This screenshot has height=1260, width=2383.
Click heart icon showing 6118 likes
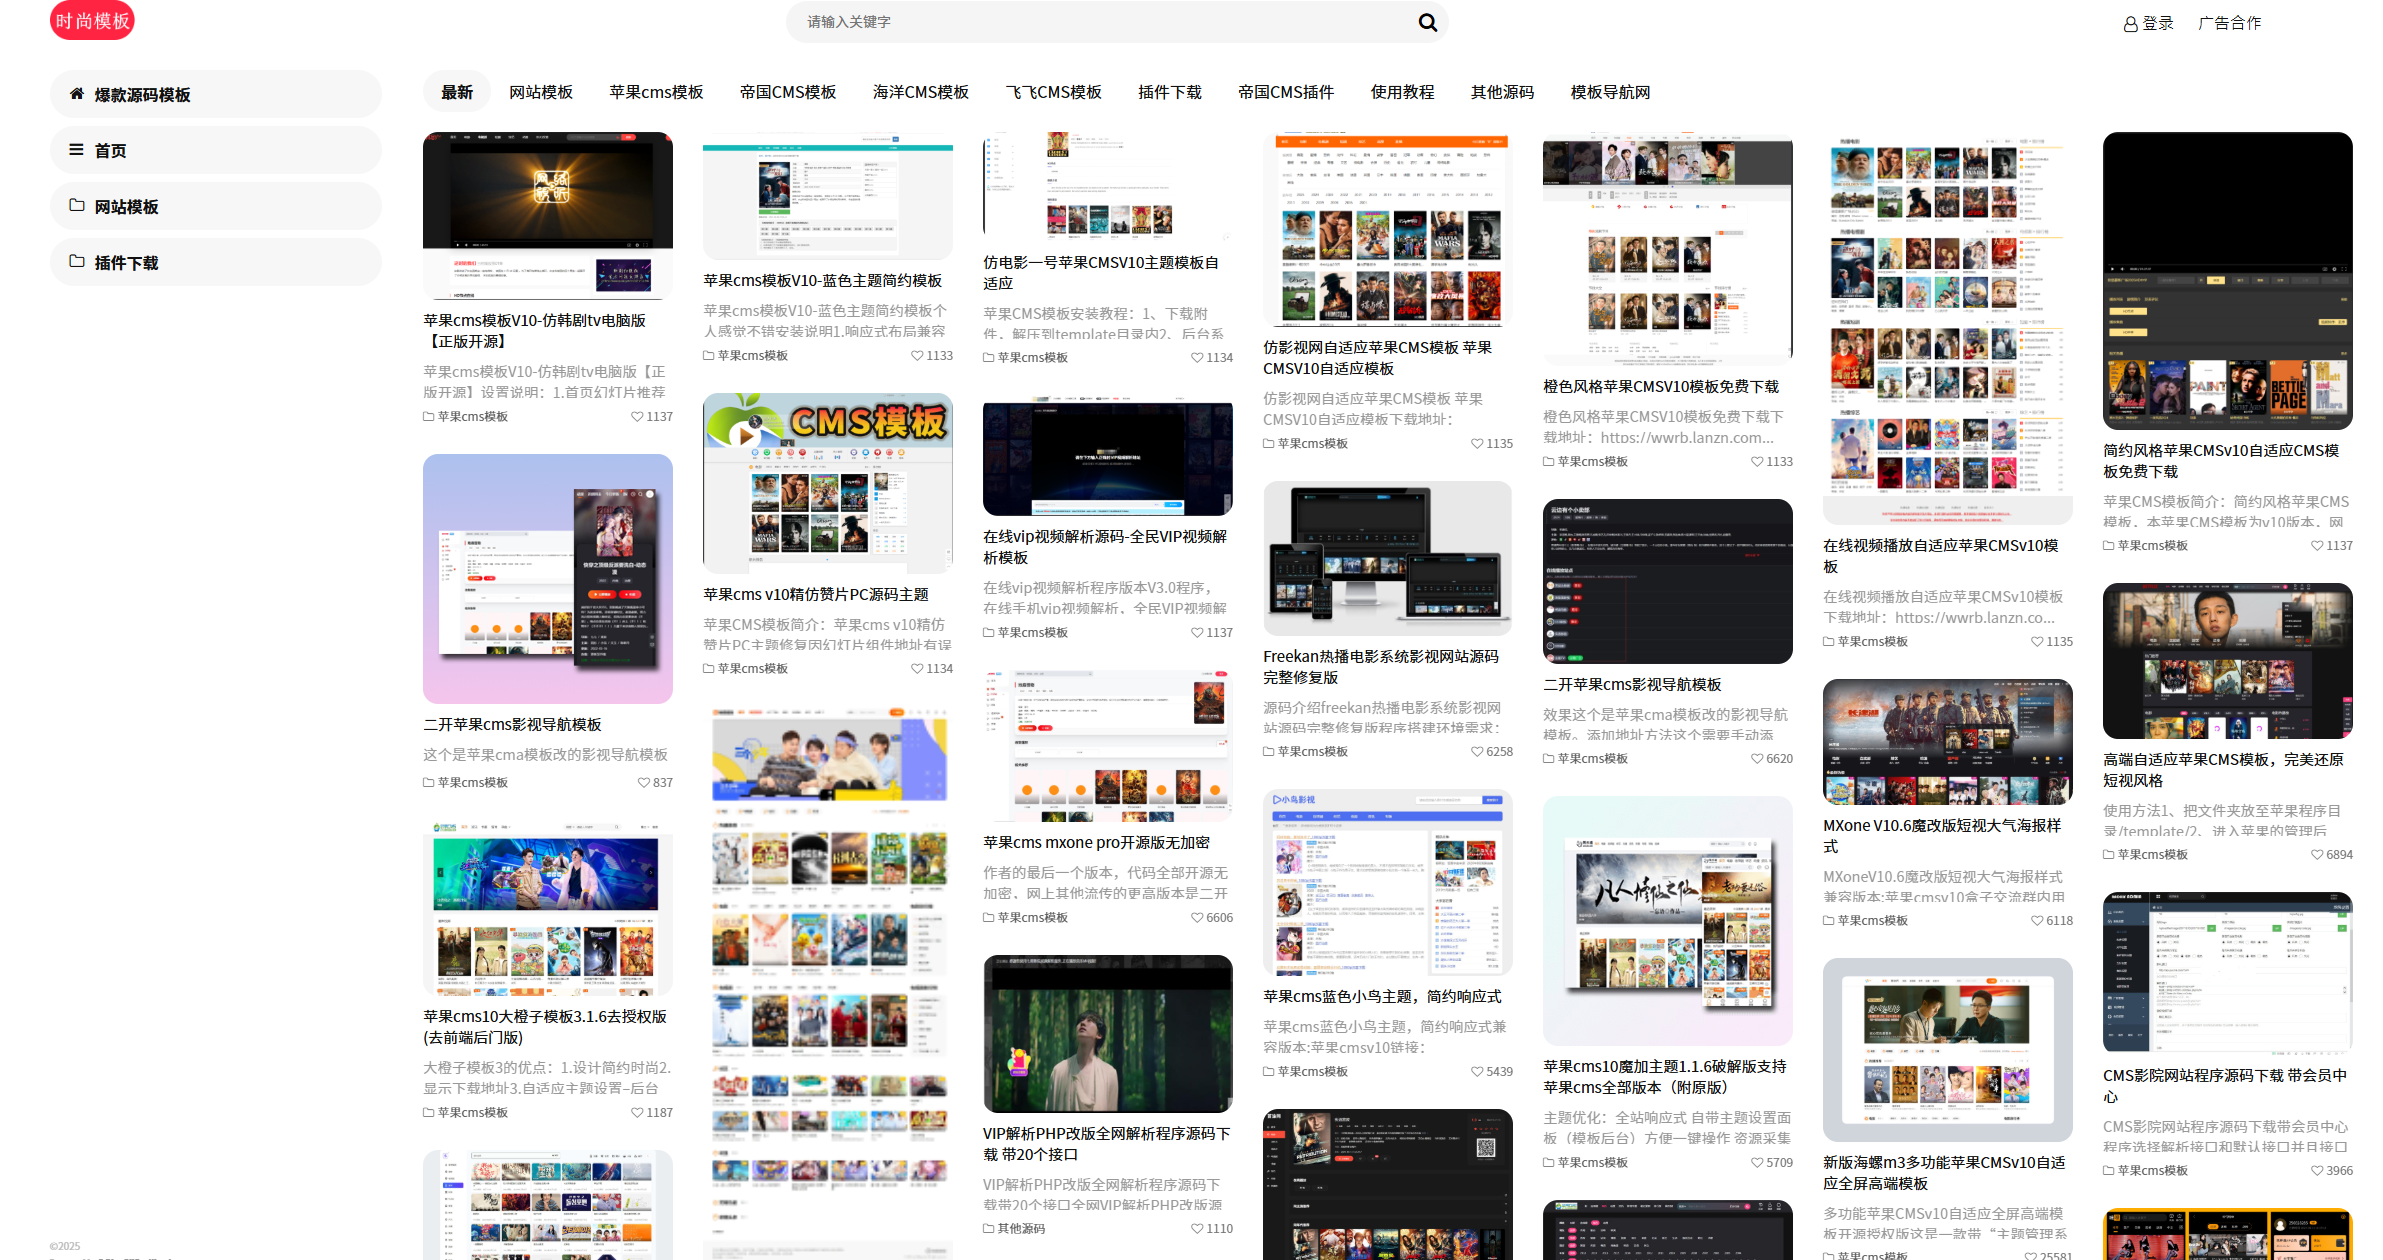[2037, 921]
